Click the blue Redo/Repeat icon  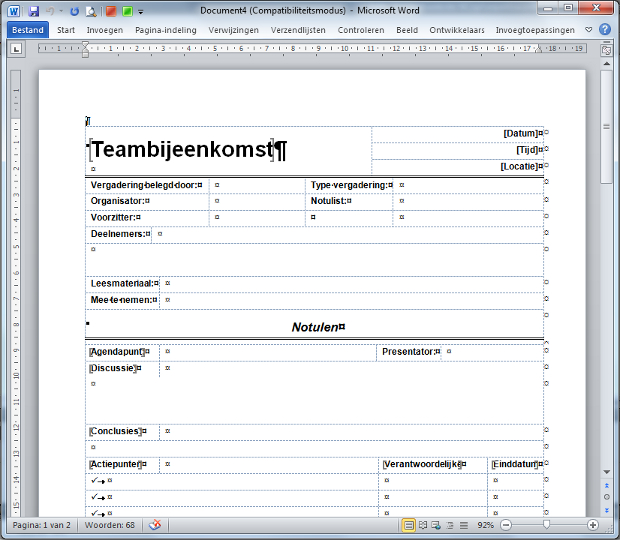[74, 11]
